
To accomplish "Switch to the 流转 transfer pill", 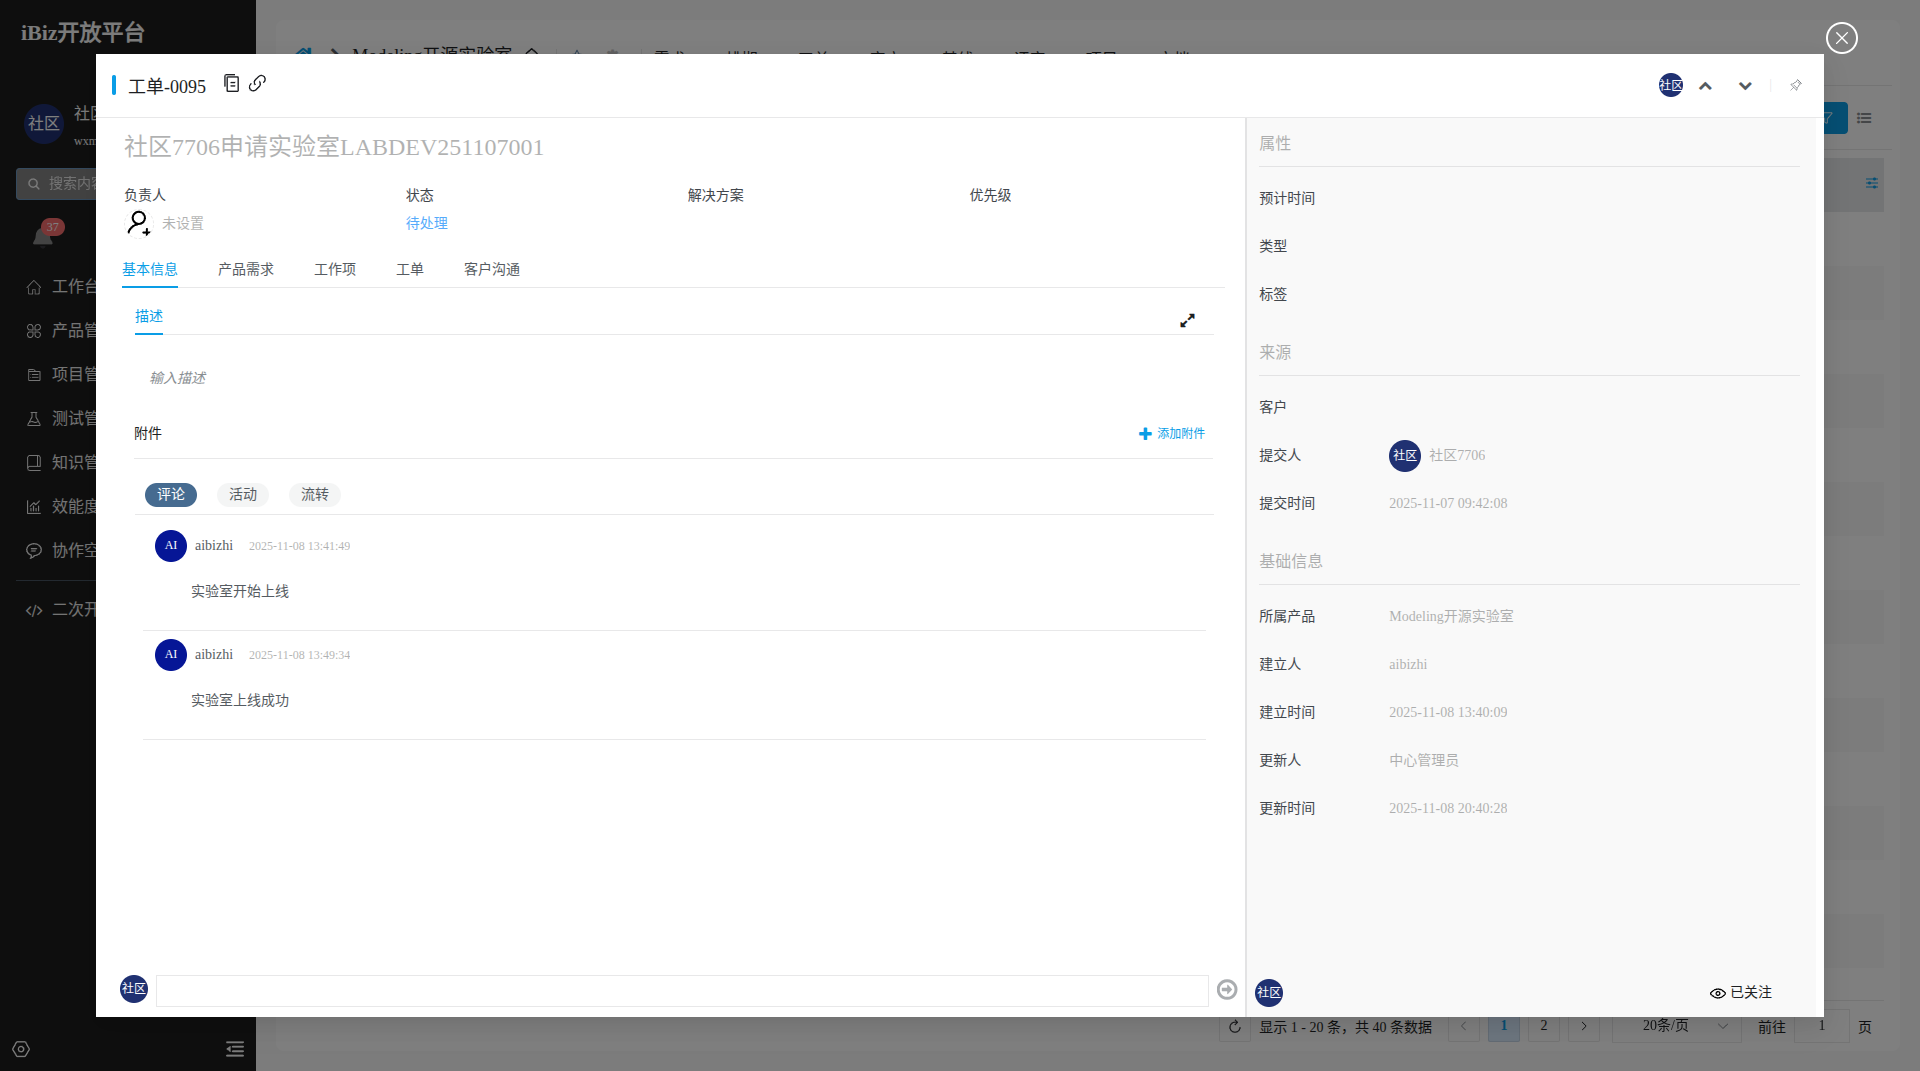I will click(315, 495).
